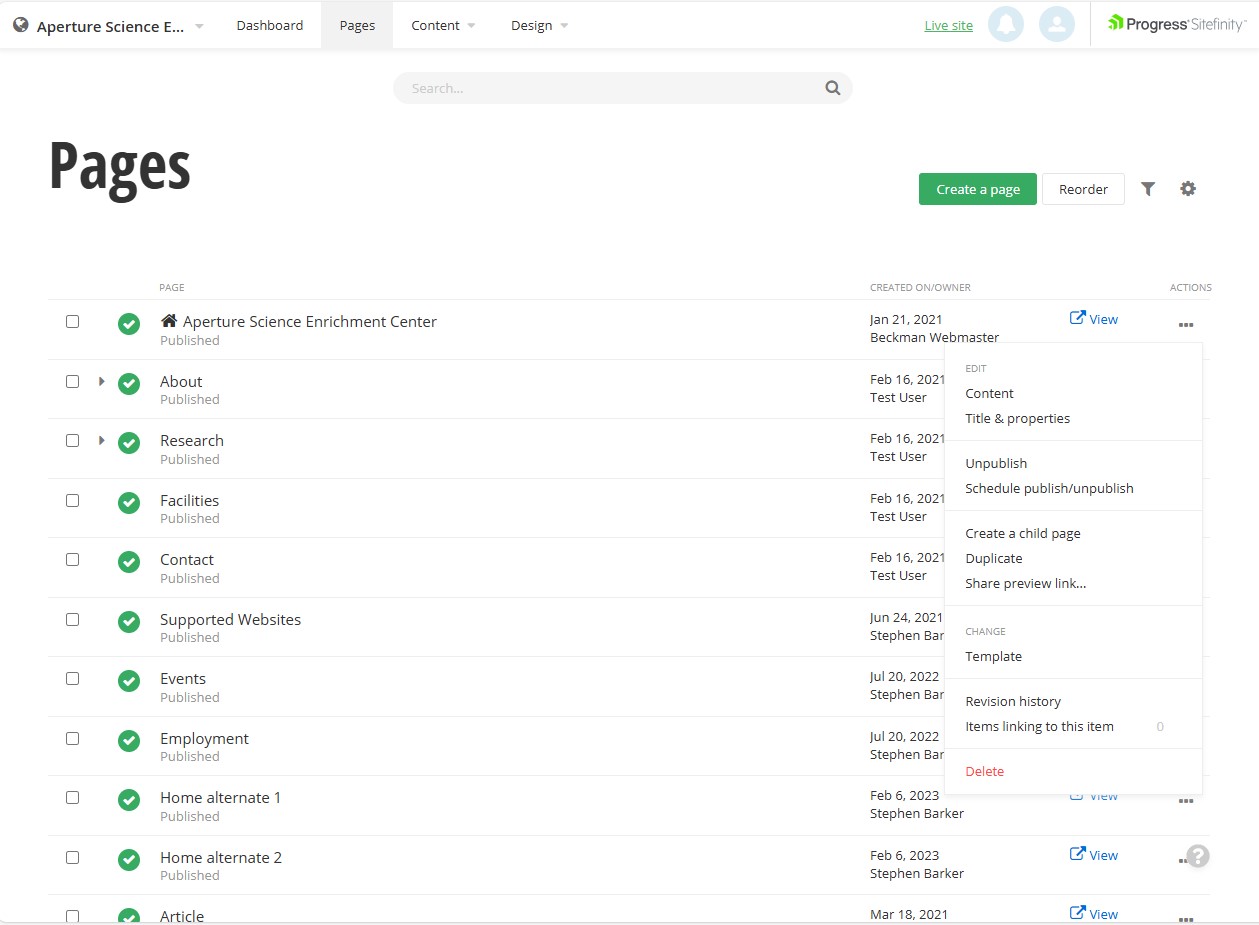1259x925 pixels.
Task: Click the Progress Sitefinity logo
Action: coord(1176,23)
